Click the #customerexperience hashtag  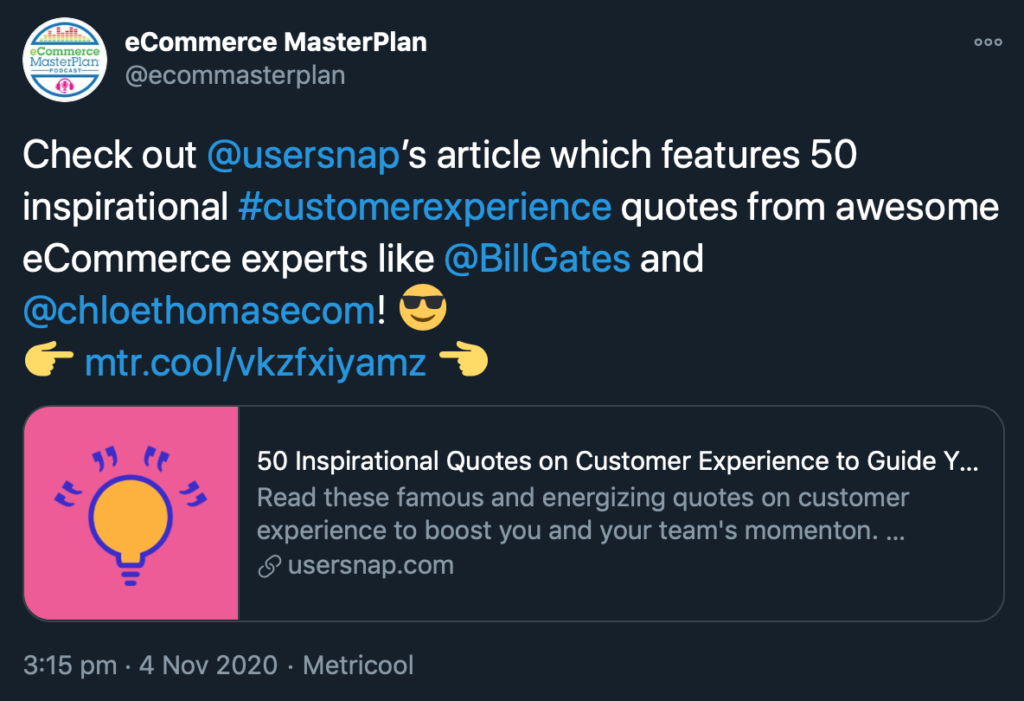tap(425, 208)
